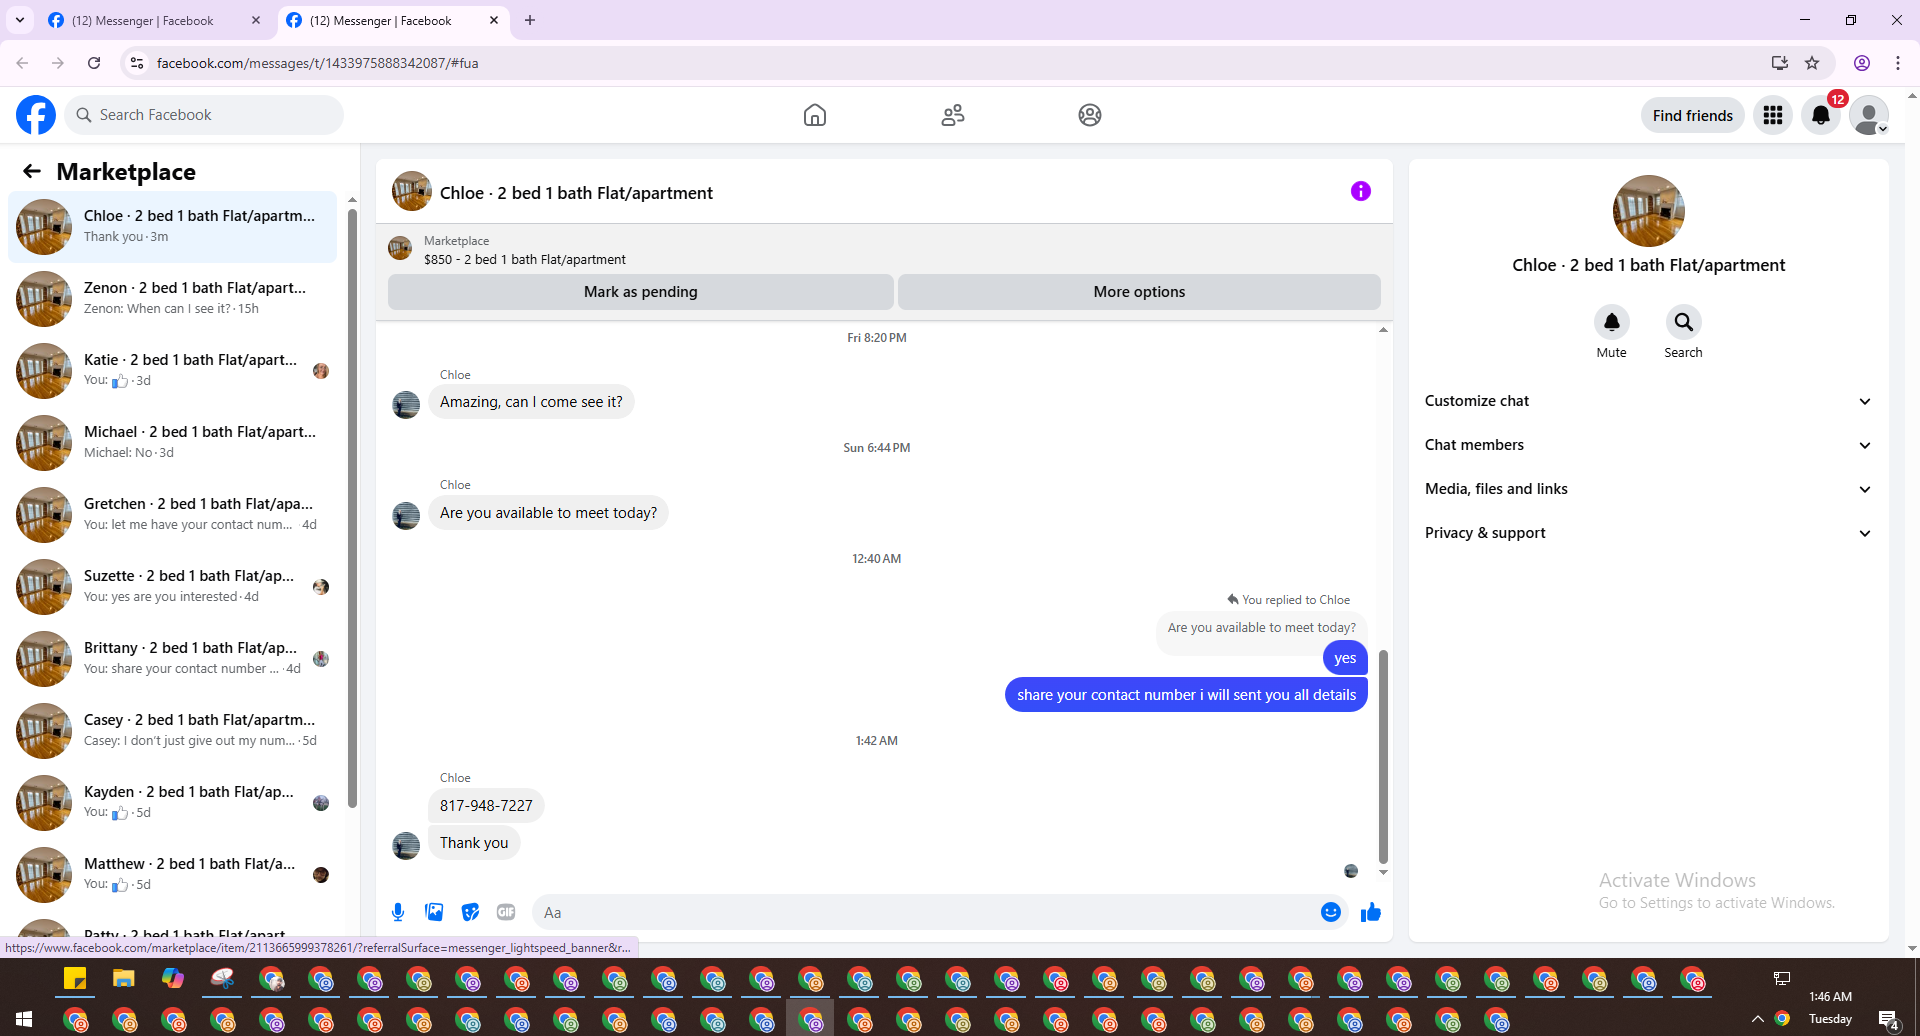This screenshot has height=1036, width=1920.
Task: Open File Explorer from the taskbar
Action: (124, 979)
